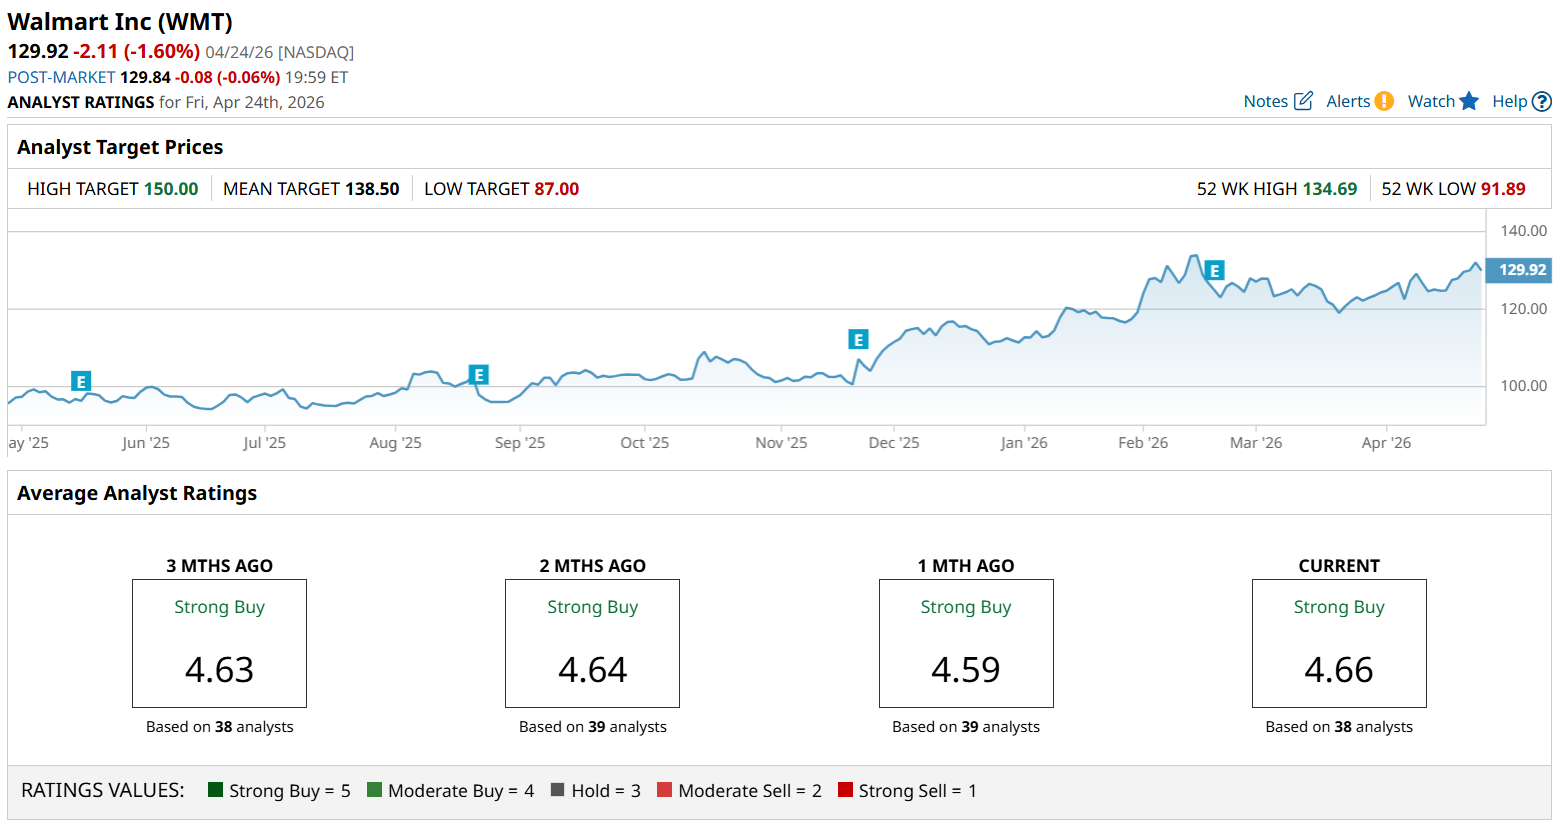Click the blue Watch star icon
Viewport: 1560px width, 828px height.
pyautogui.click(x=1469, y=101)
